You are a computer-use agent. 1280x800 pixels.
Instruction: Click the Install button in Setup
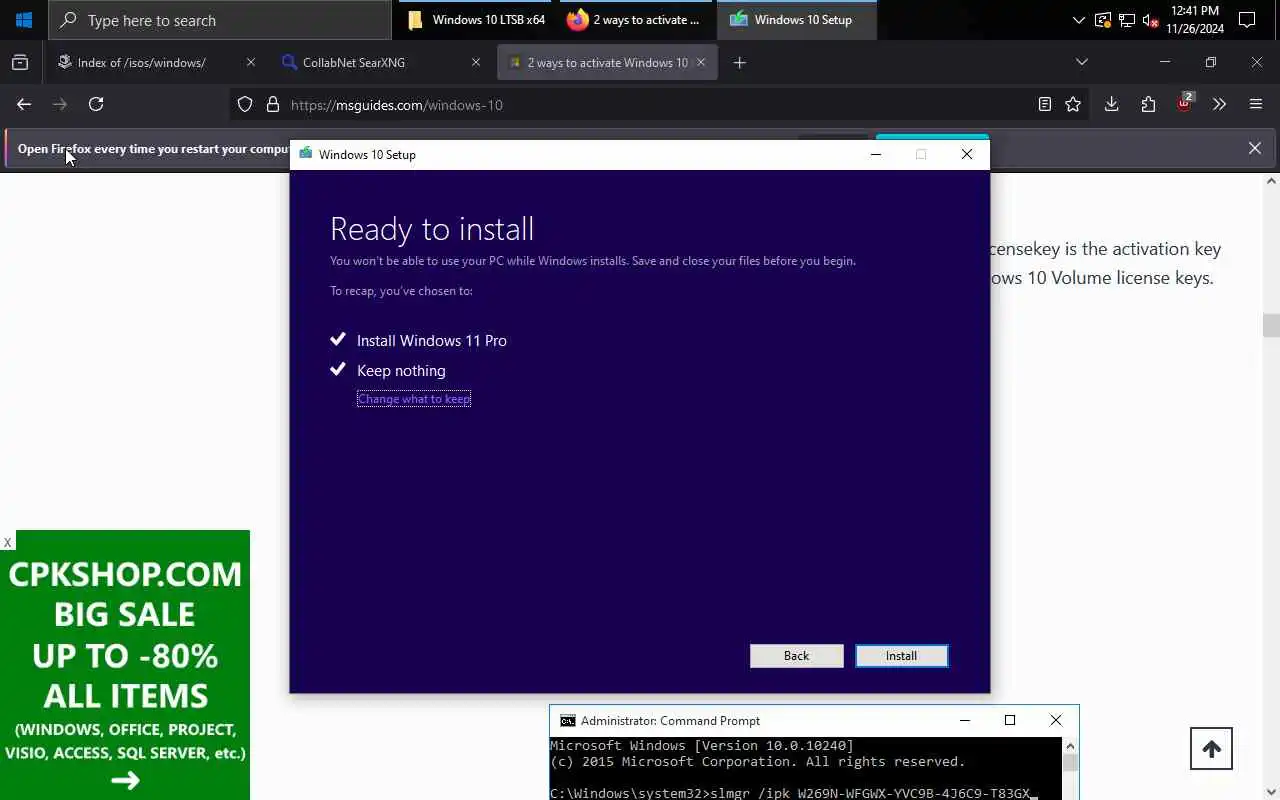pyautogui.click(x=901, y=655)
